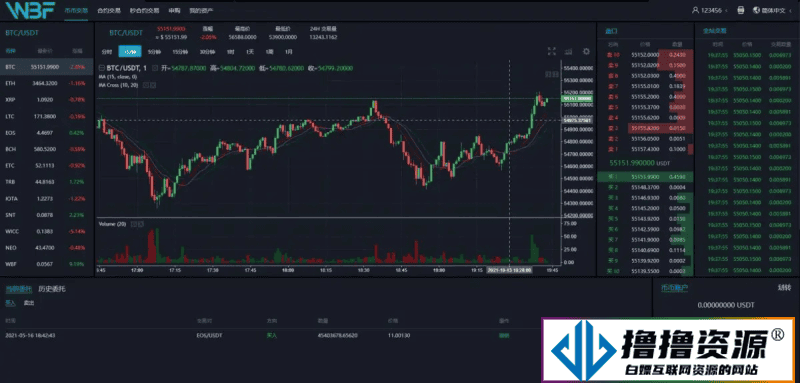
Task: Select the 15分钟 chart interval tab
Action: (x=179, y=52)
